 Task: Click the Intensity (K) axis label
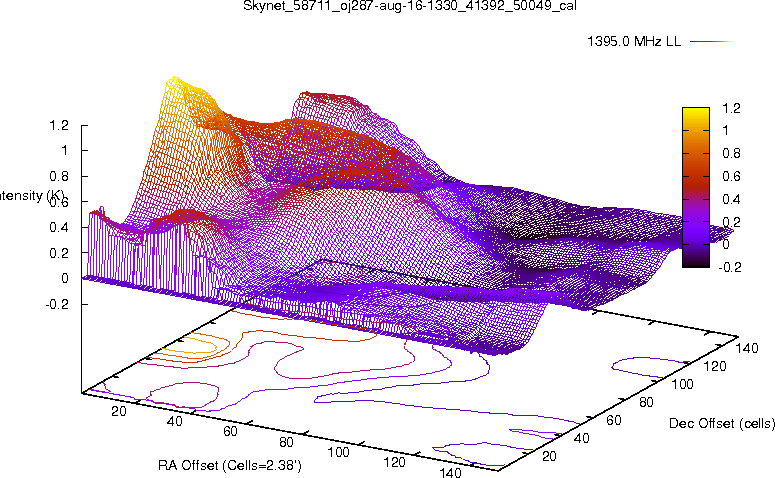pyautogui.click(x=32, y=196)
